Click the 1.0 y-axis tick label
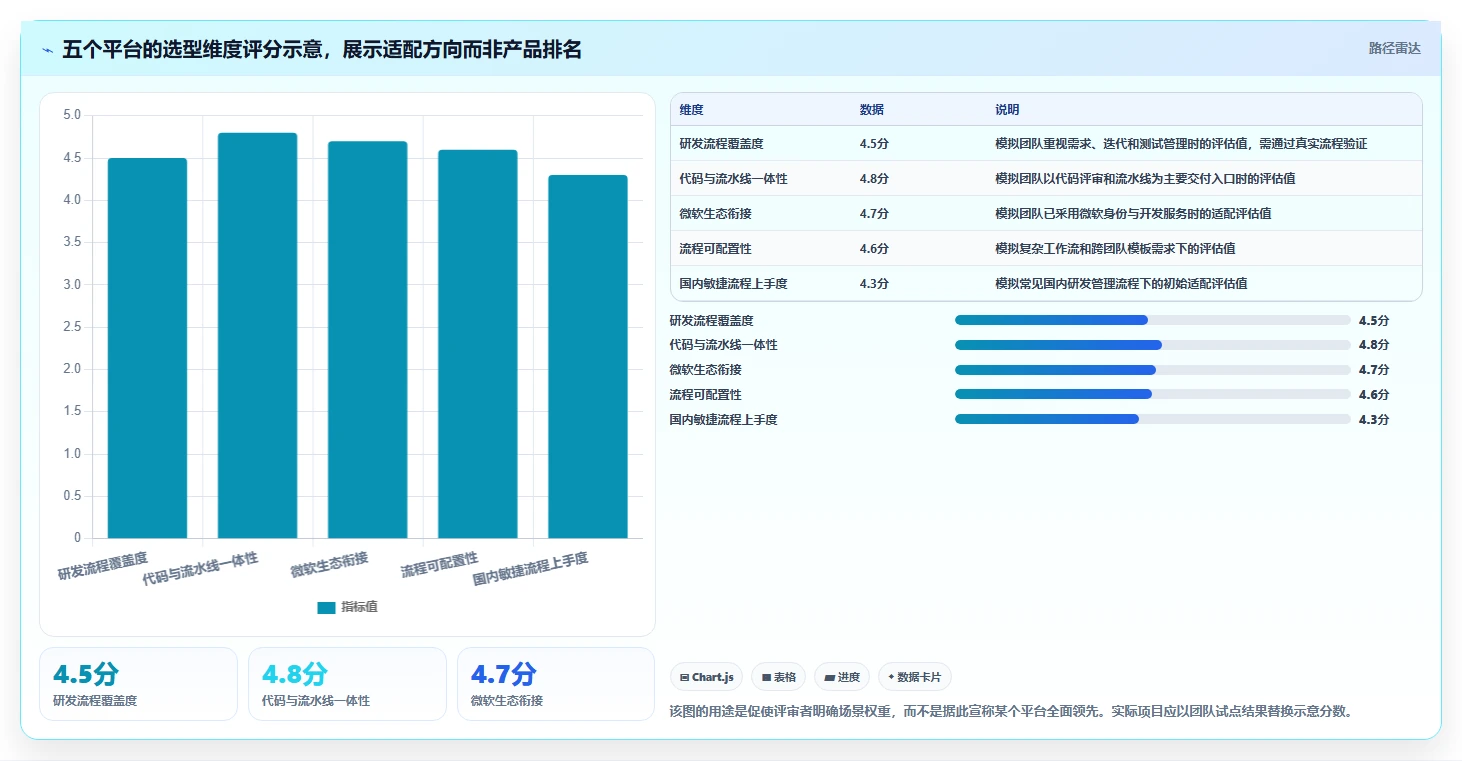 tap(72, 454)
